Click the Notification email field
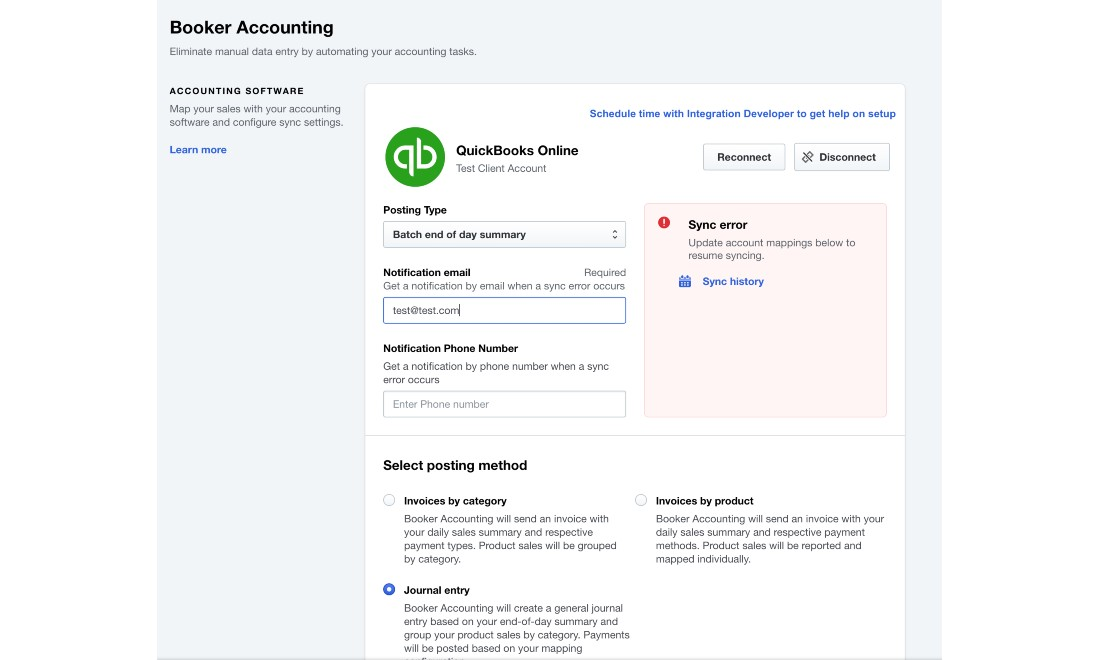Image resolution: width=1100 pixels, height=660 pixels. (503, 311)
